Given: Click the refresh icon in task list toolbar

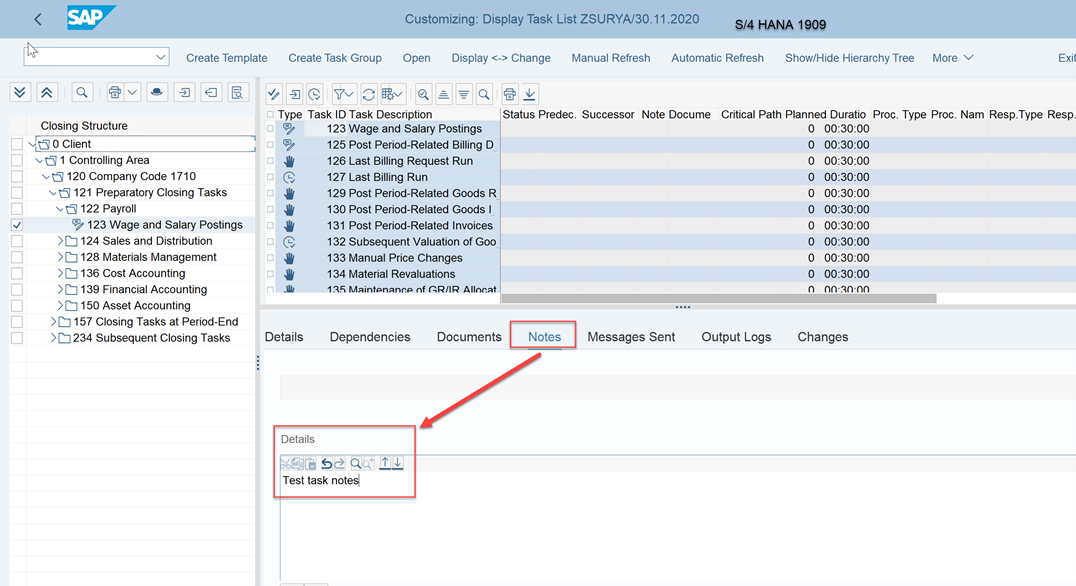Looking at the screenshot, I should (369, 95).
